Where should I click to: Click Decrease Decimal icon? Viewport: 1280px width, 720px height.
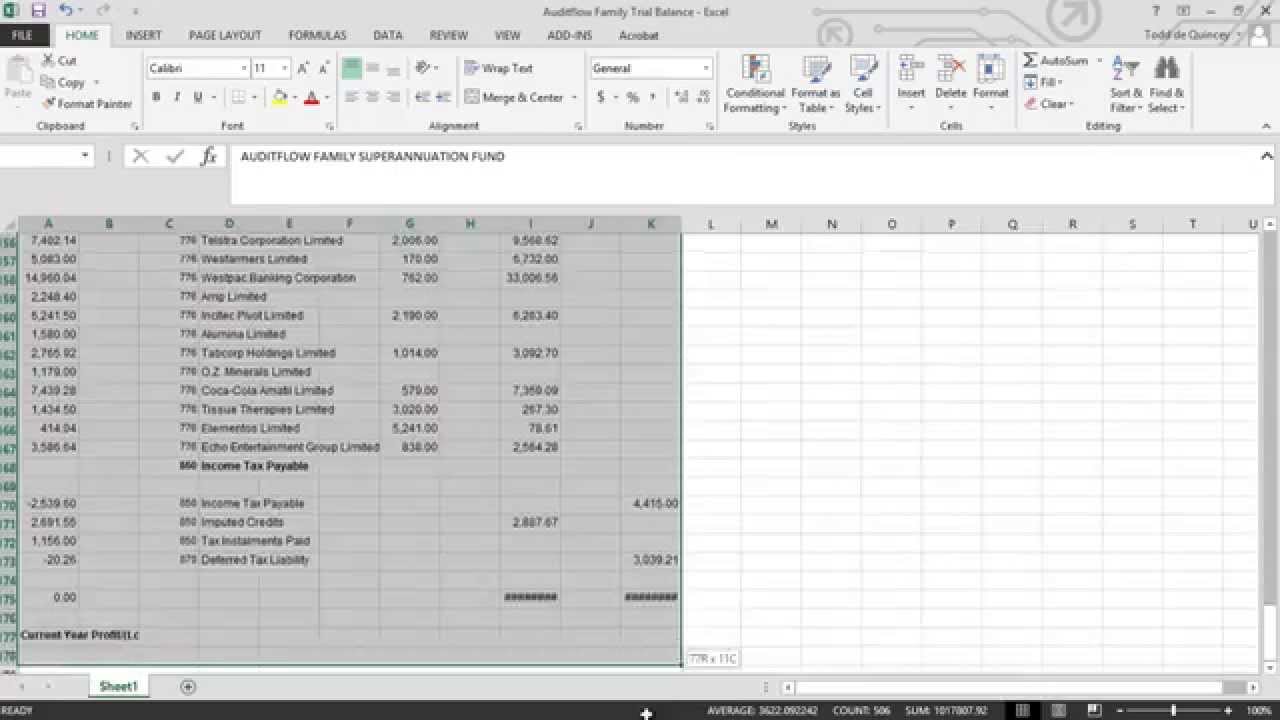[703, 97]
